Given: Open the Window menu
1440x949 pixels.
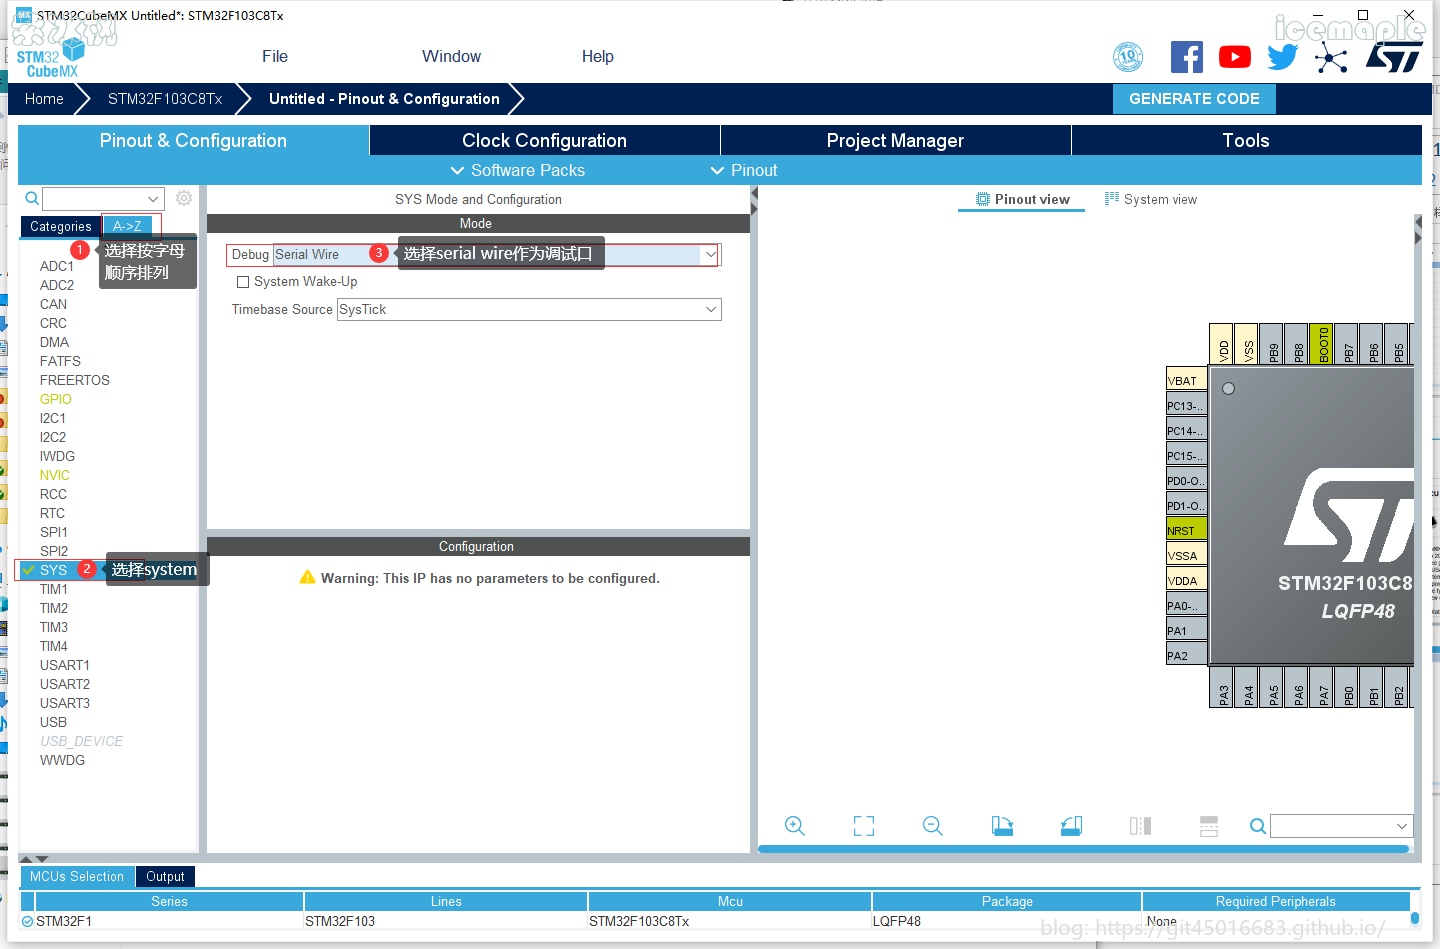Looking at the screenshot, I should [x=451, y=57].
